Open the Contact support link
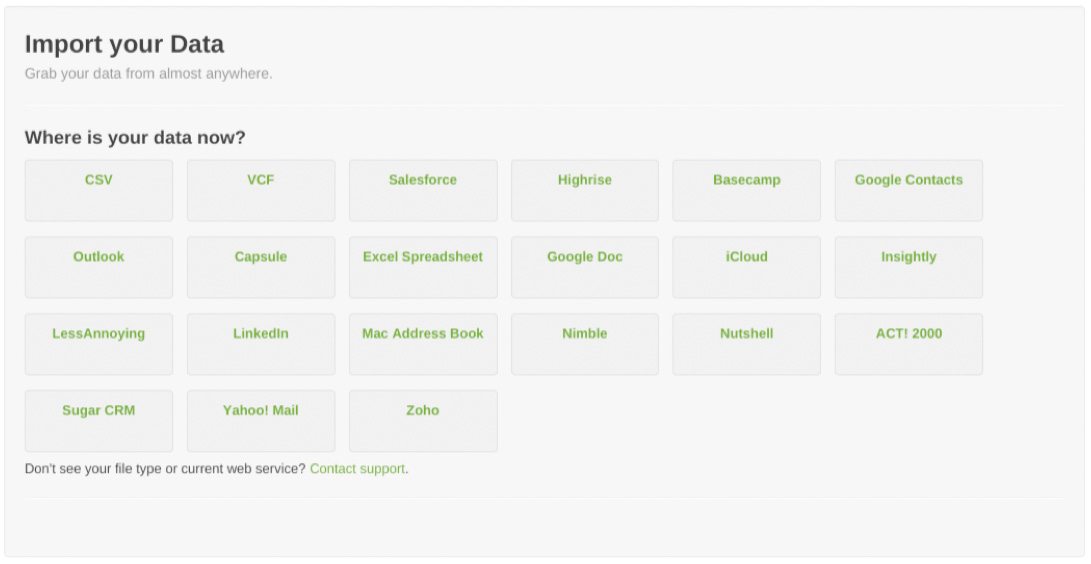This screenshot has height=564, width=1091. coord(358,469)
